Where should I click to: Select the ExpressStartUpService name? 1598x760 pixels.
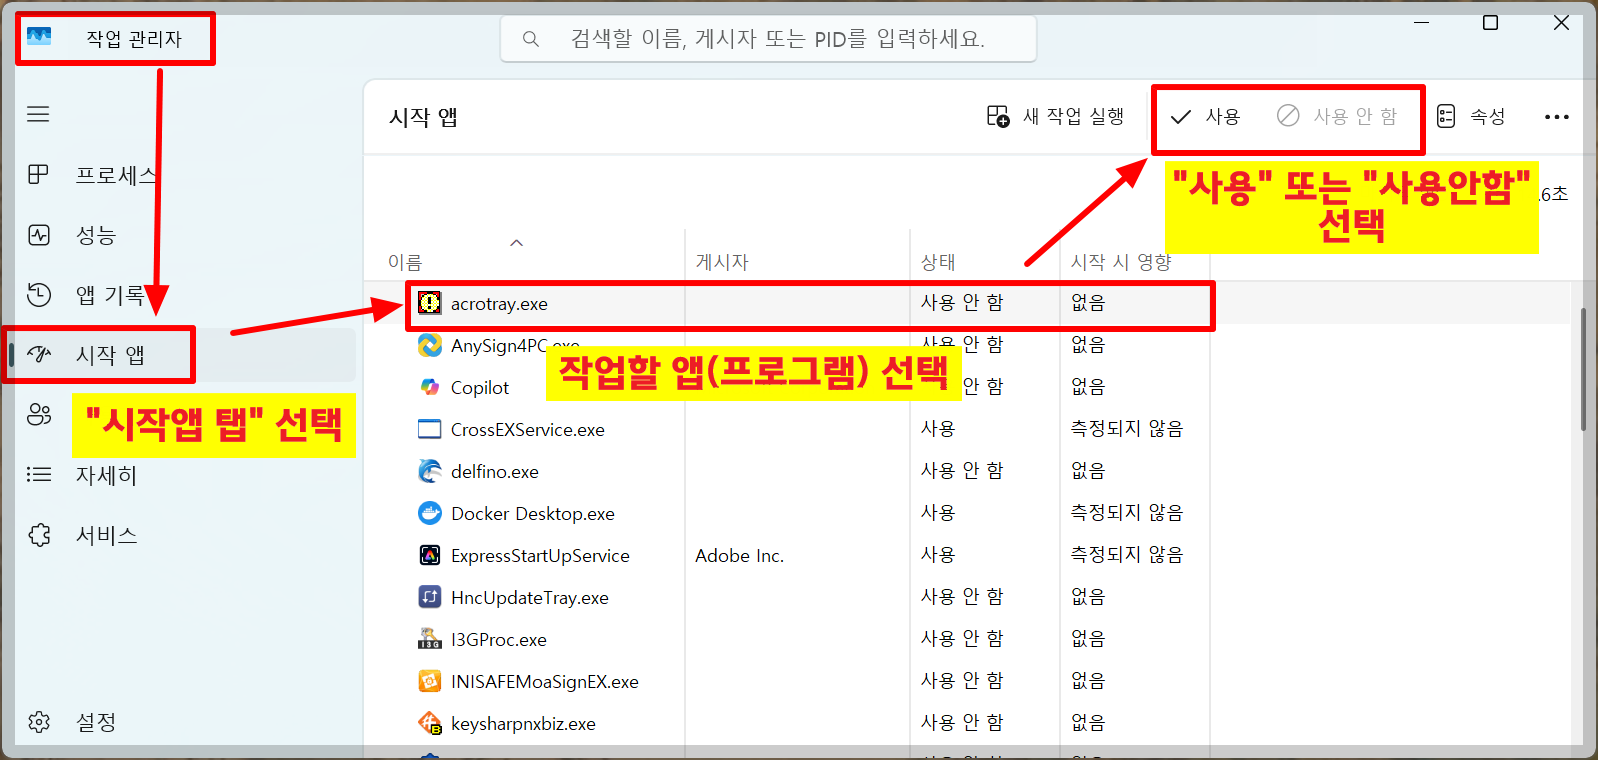coord(540,556)
